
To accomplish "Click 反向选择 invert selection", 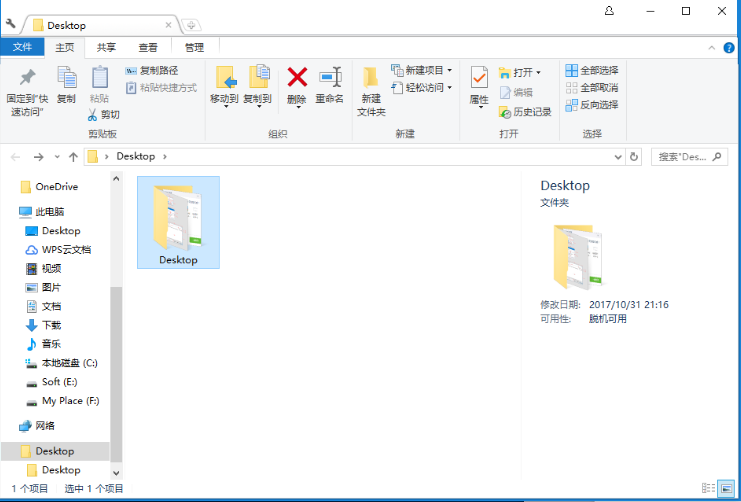I will (x=592, y=104).
